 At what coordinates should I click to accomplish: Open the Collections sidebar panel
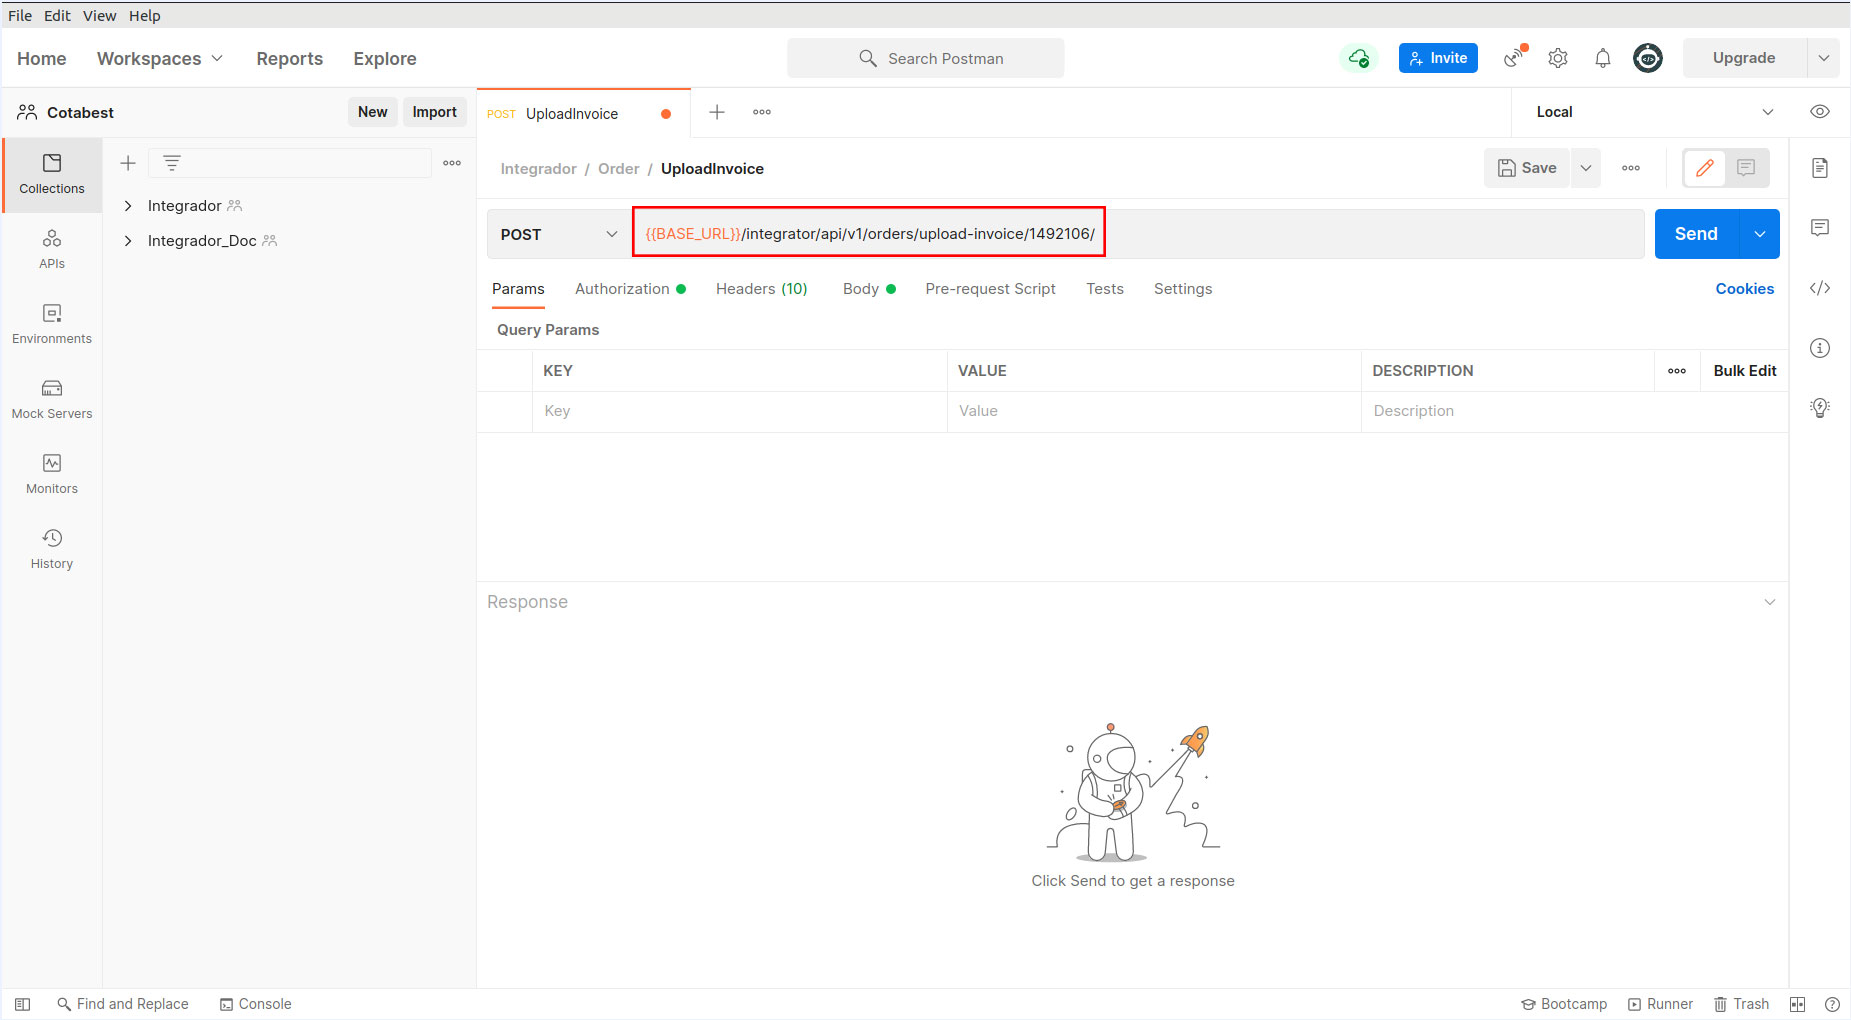click(x=52, y=174)
